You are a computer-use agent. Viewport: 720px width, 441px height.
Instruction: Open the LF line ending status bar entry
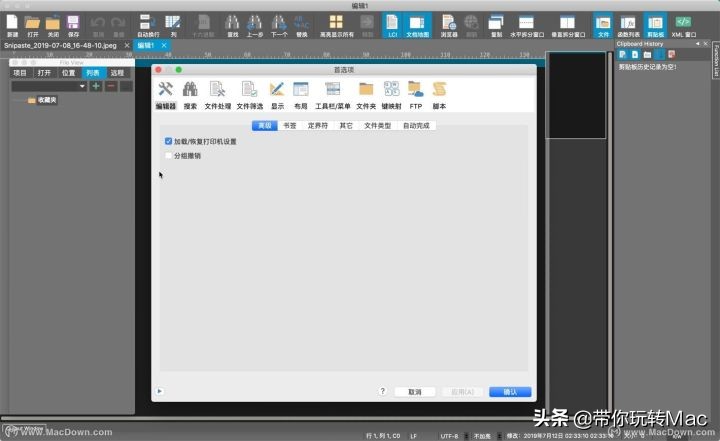(413, 436)
